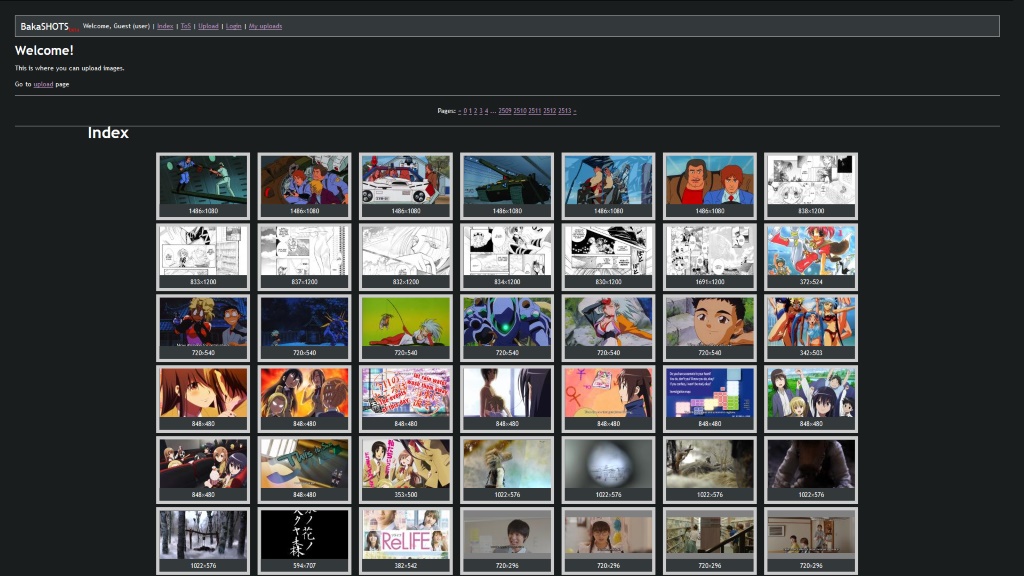Viewport: 1024px width, 576px height.
Task: Open the red text collage 848x480 thumbnail
Action: [406, 399]
